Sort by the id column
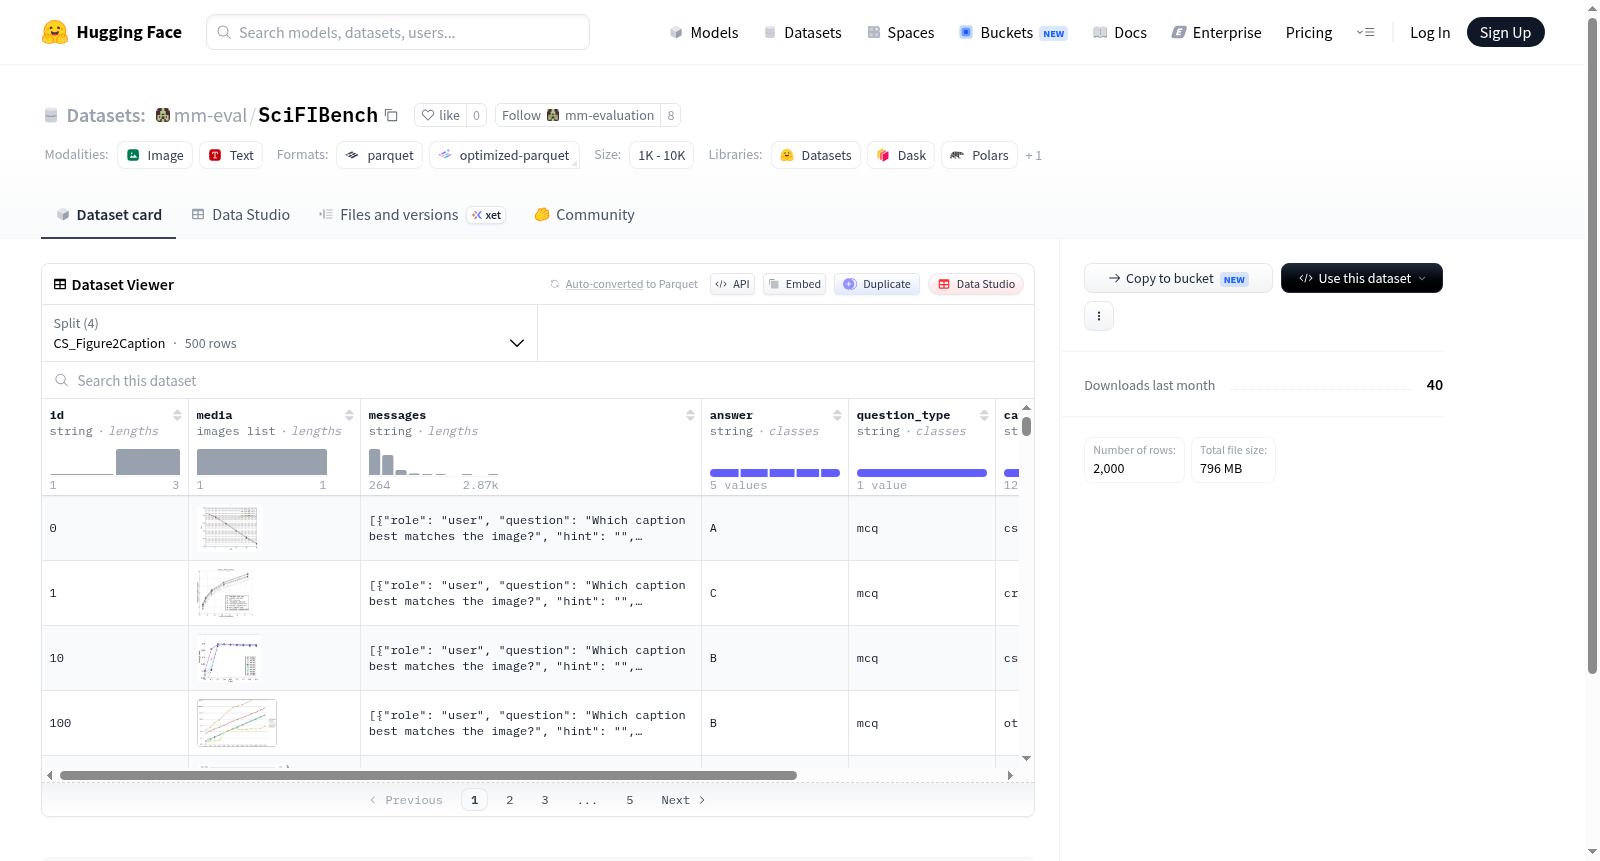The width and height of the screenshot is (1600, 861). (177, 415)
